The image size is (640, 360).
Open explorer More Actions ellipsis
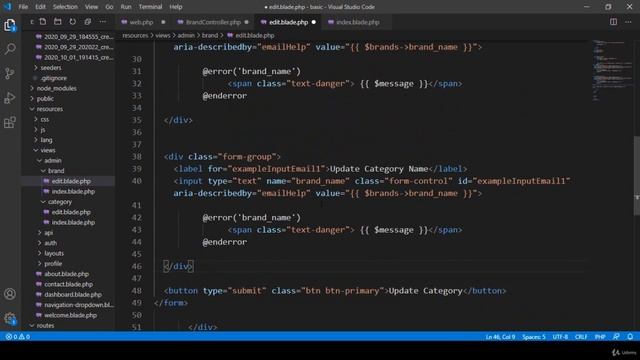[102, 22]
